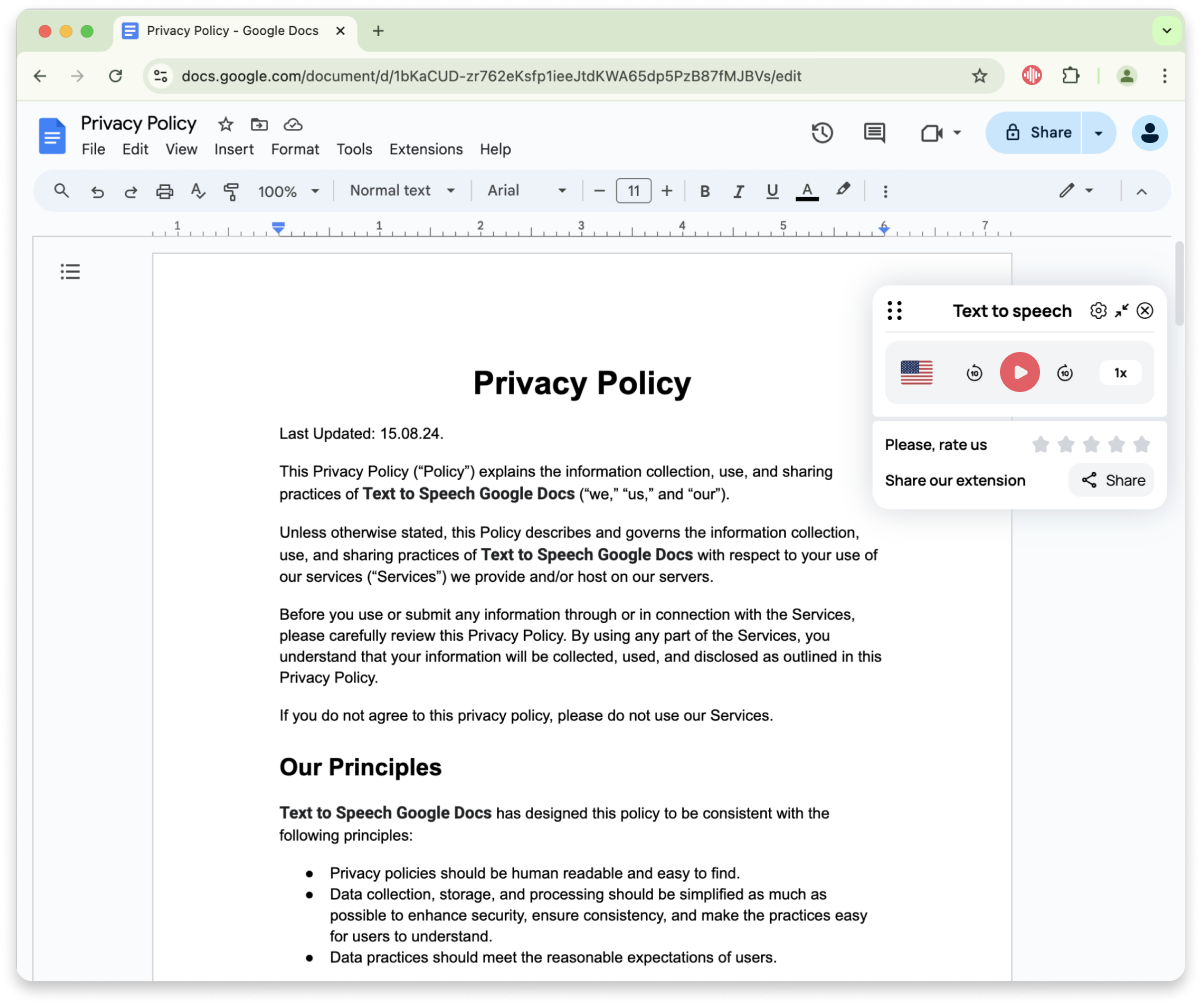Choose the US flag voice language
This screenshot has width=1201, height=1005.
[916, 373]
